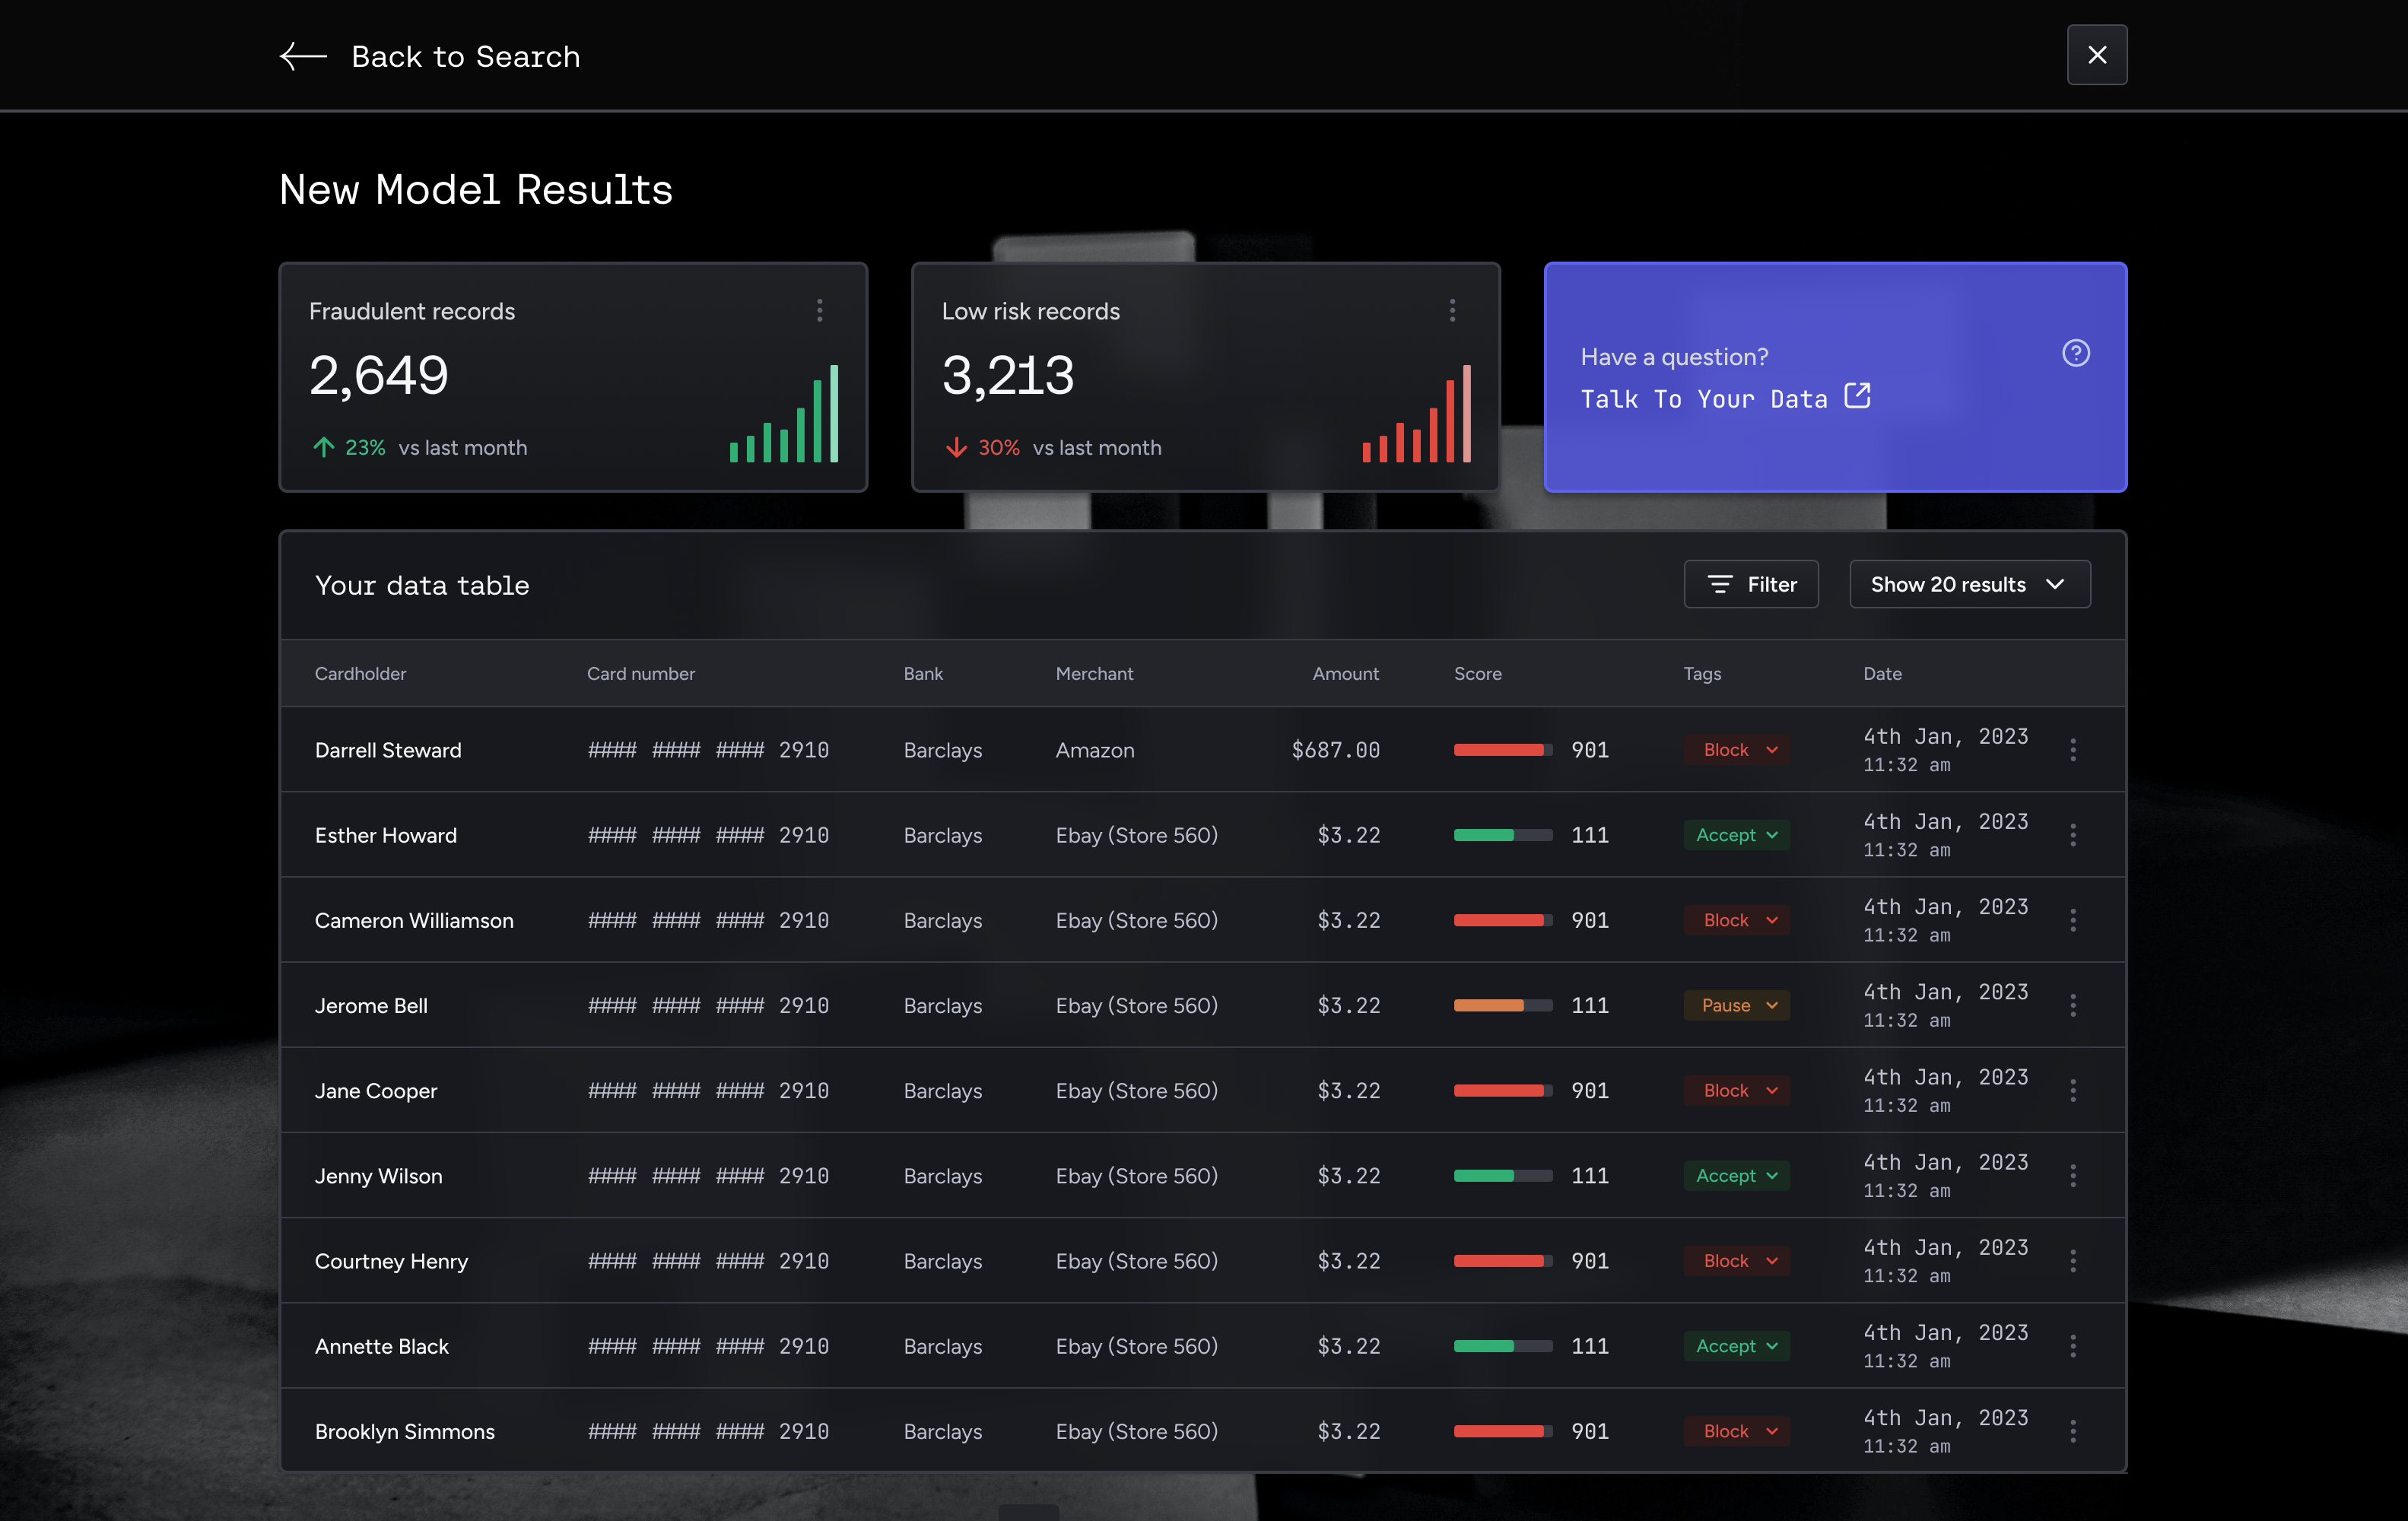Click Darrell Steward's red score bar
Viewport: 2408px width, 1521px height.
coord(1503,750)
